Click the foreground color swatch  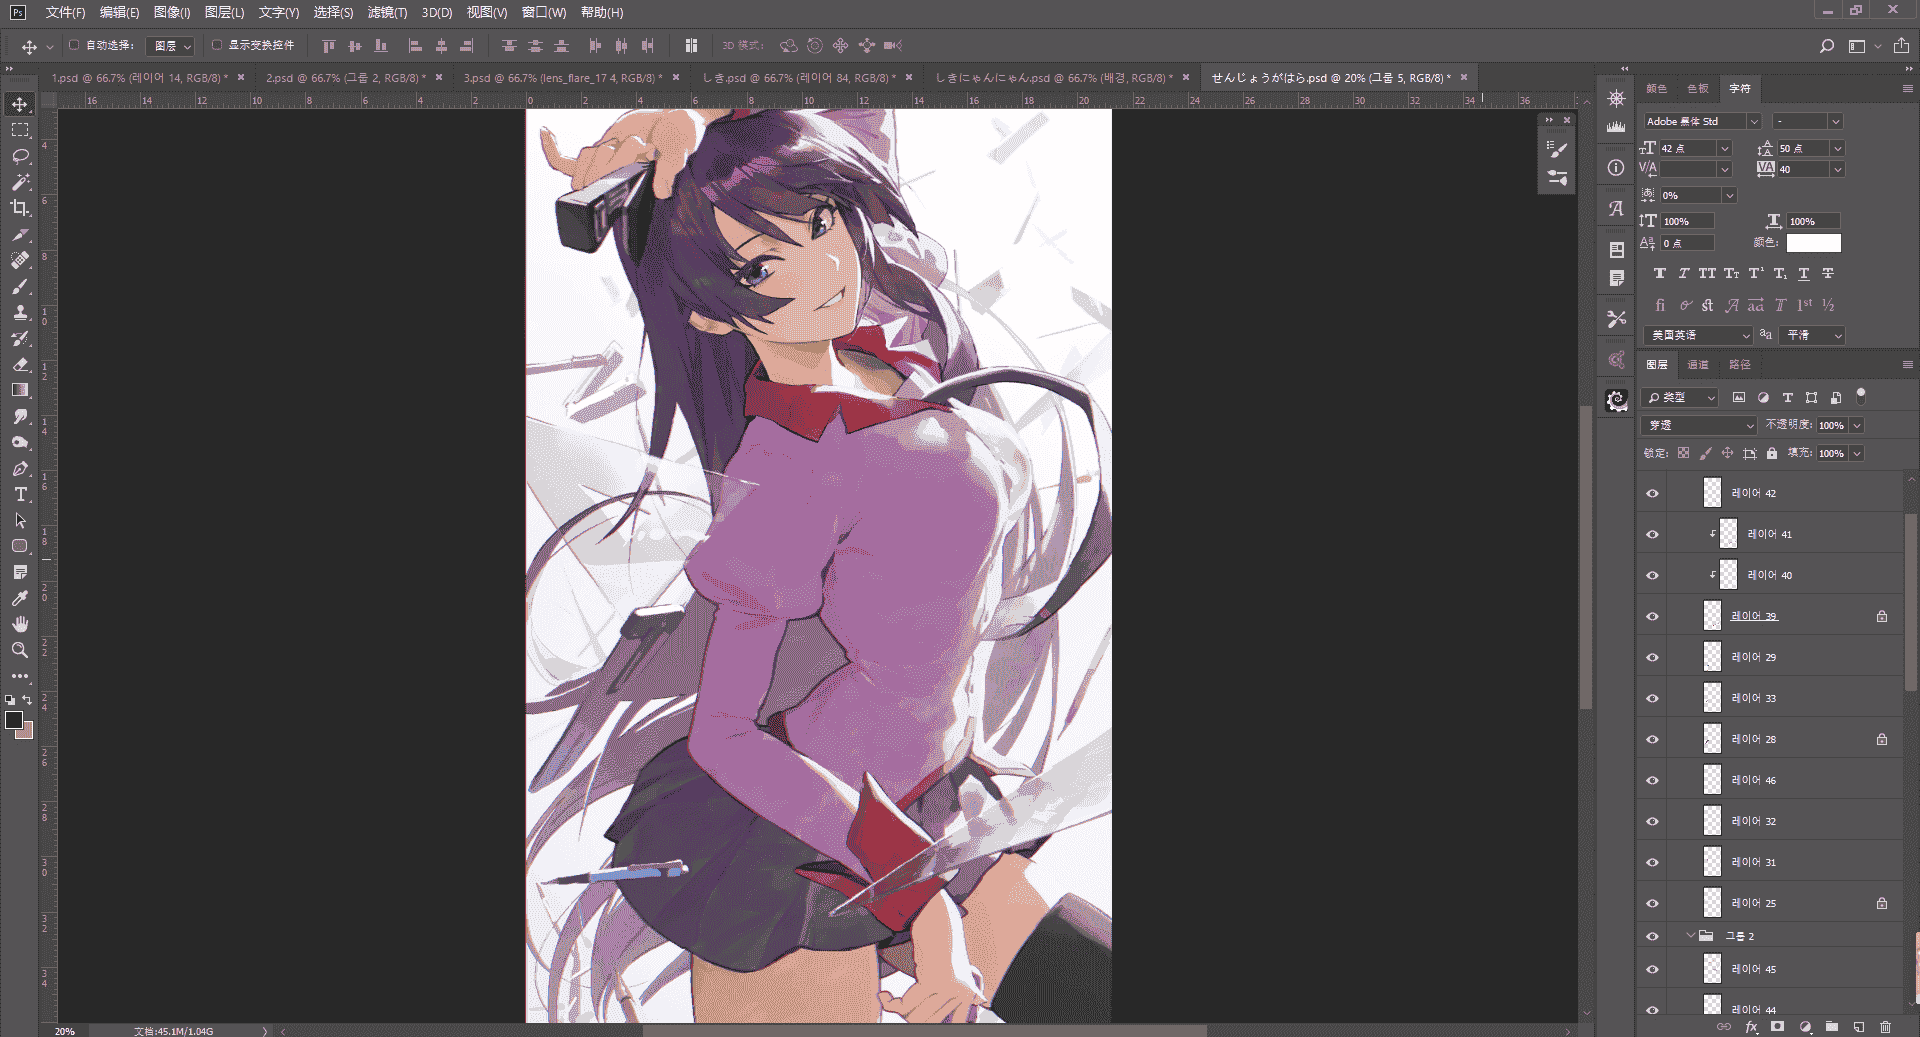(x=13, y=720)
